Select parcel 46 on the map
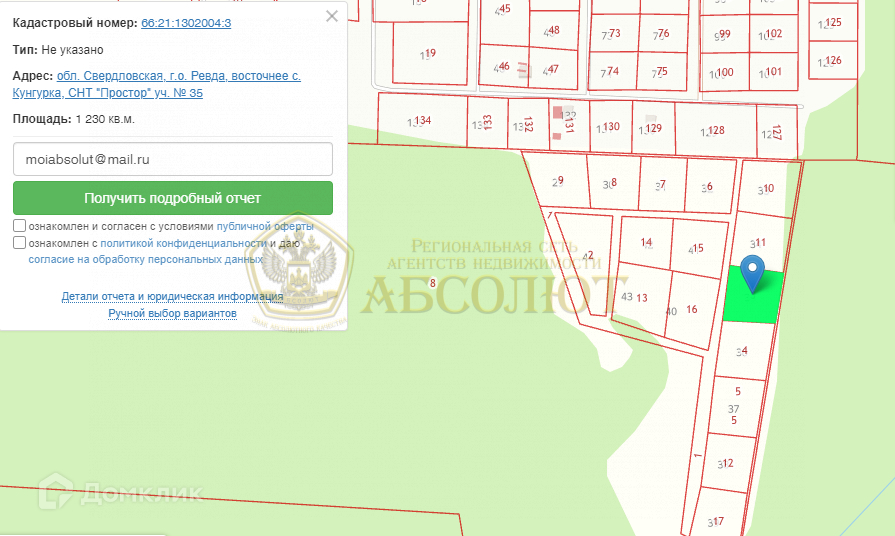 [x=503, y=66]
